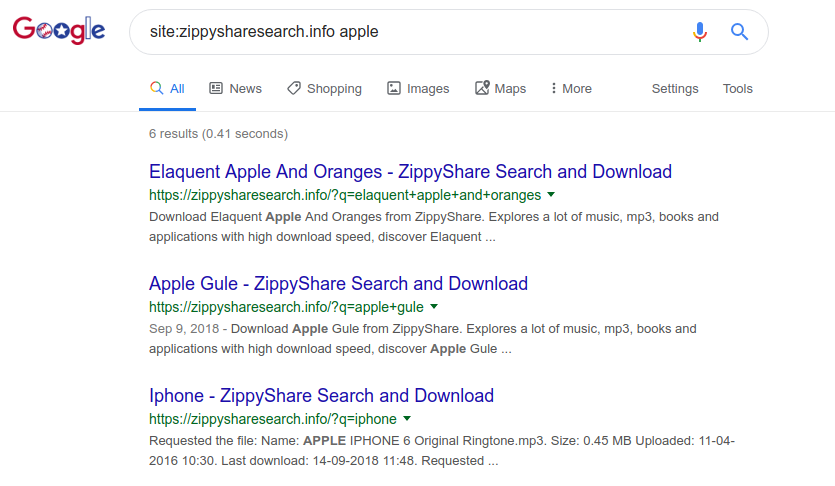
Task: Click the blue search magnifier button
Action: 739,32
